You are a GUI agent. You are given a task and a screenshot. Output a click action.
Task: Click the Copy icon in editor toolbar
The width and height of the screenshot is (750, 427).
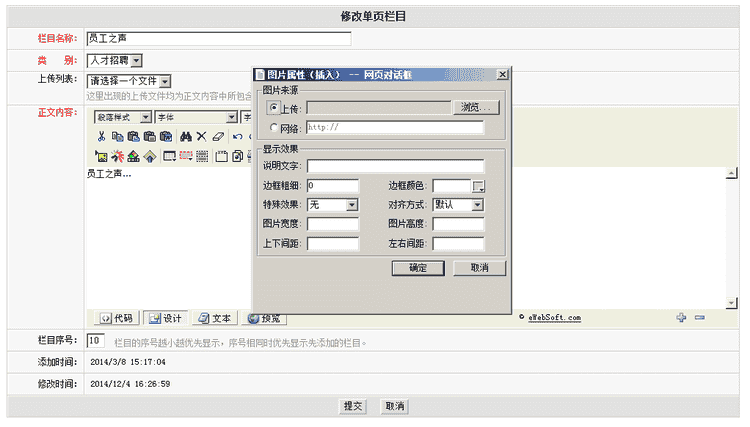(117, 137)
